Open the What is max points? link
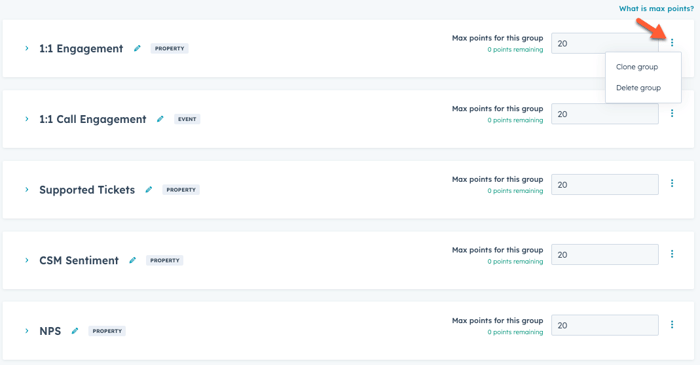 click(x=656, y=8)
